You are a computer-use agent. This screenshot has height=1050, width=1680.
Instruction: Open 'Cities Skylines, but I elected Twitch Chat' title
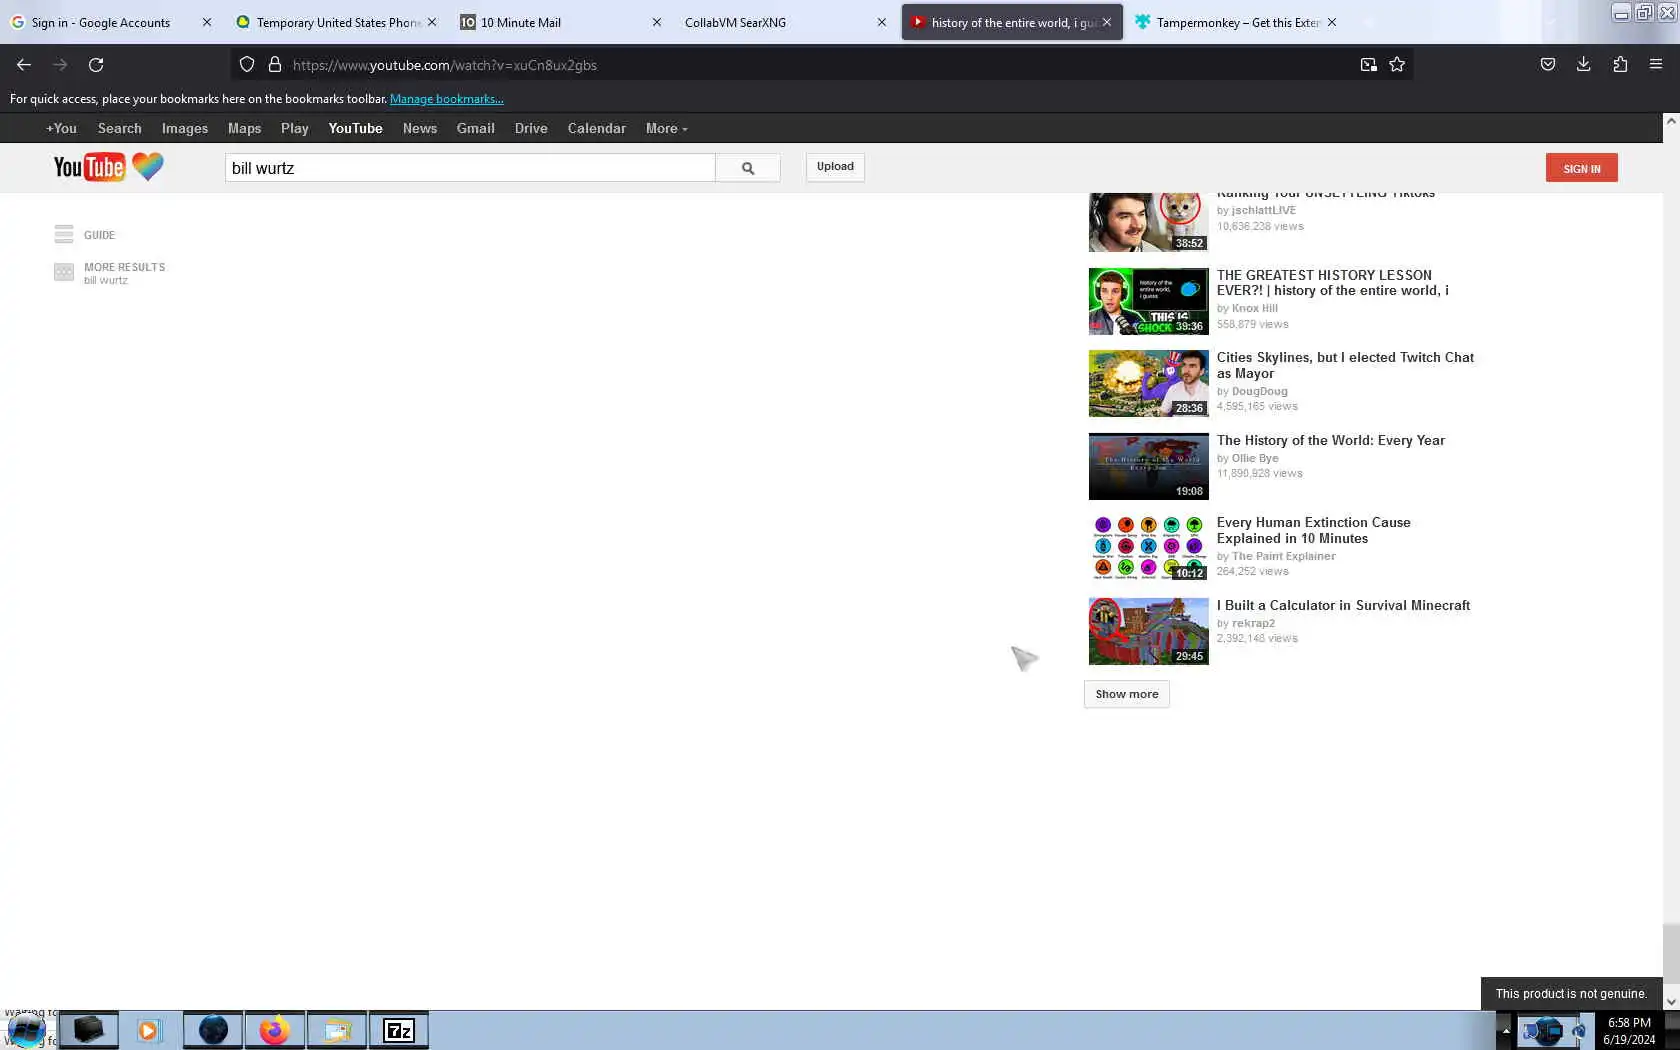coord(1345,365)
